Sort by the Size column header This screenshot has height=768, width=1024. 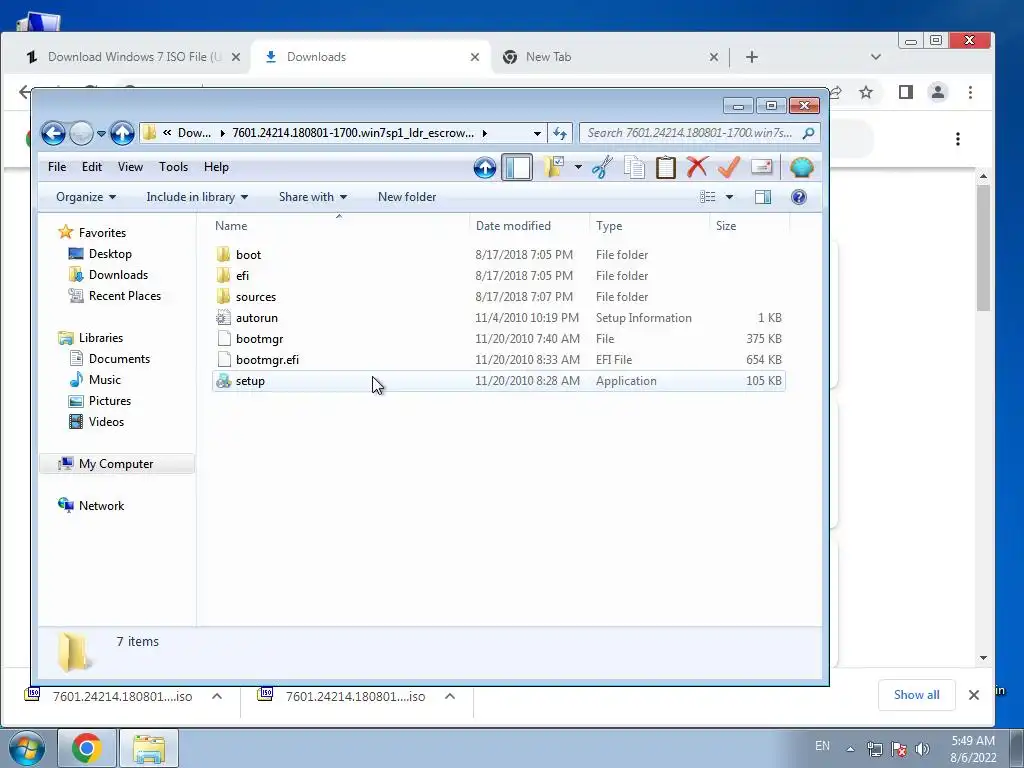(x=750, y=226)
